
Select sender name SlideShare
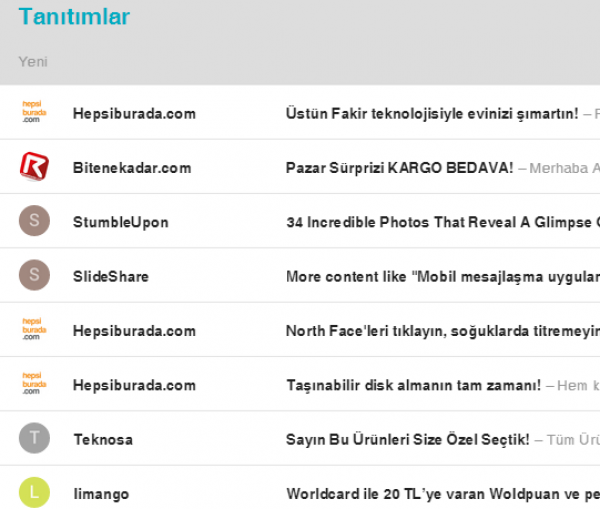click(111, 277)
